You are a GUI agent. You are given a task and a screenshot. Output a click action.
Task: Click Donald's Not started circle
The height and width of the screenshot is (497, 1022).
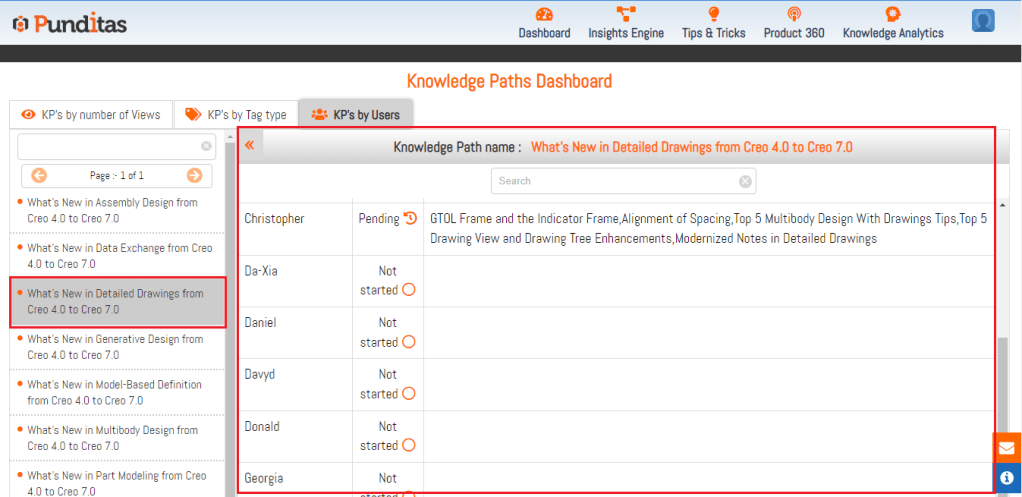(x=408, y=446)
